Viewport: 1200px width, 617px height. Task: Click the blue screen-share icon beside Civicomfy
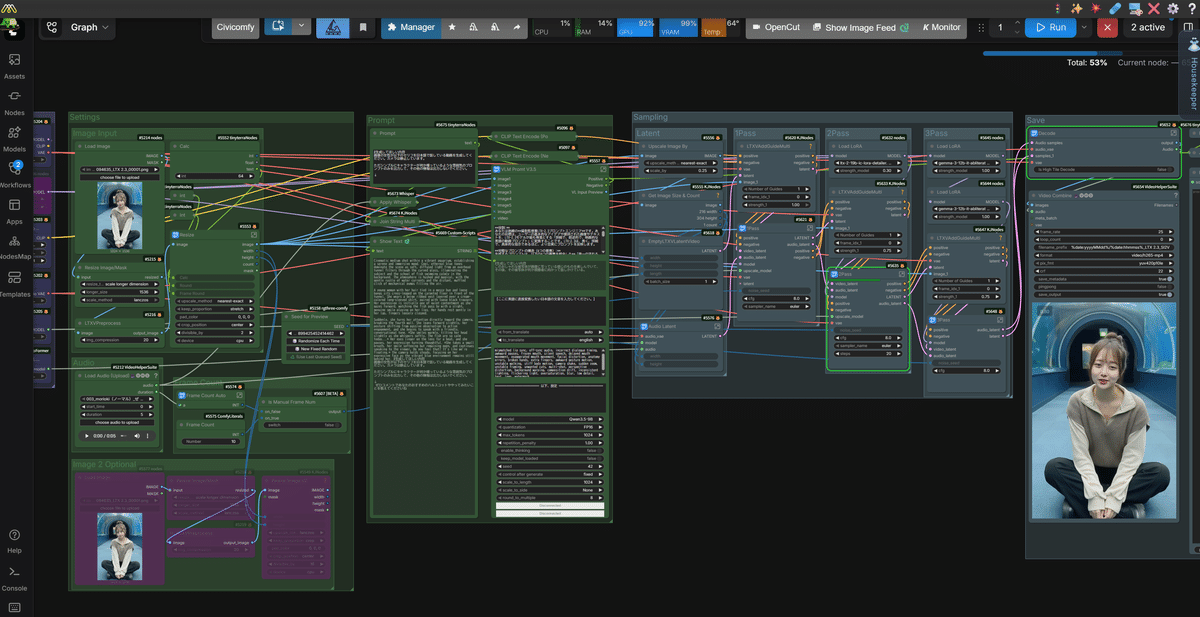point(278,27)
